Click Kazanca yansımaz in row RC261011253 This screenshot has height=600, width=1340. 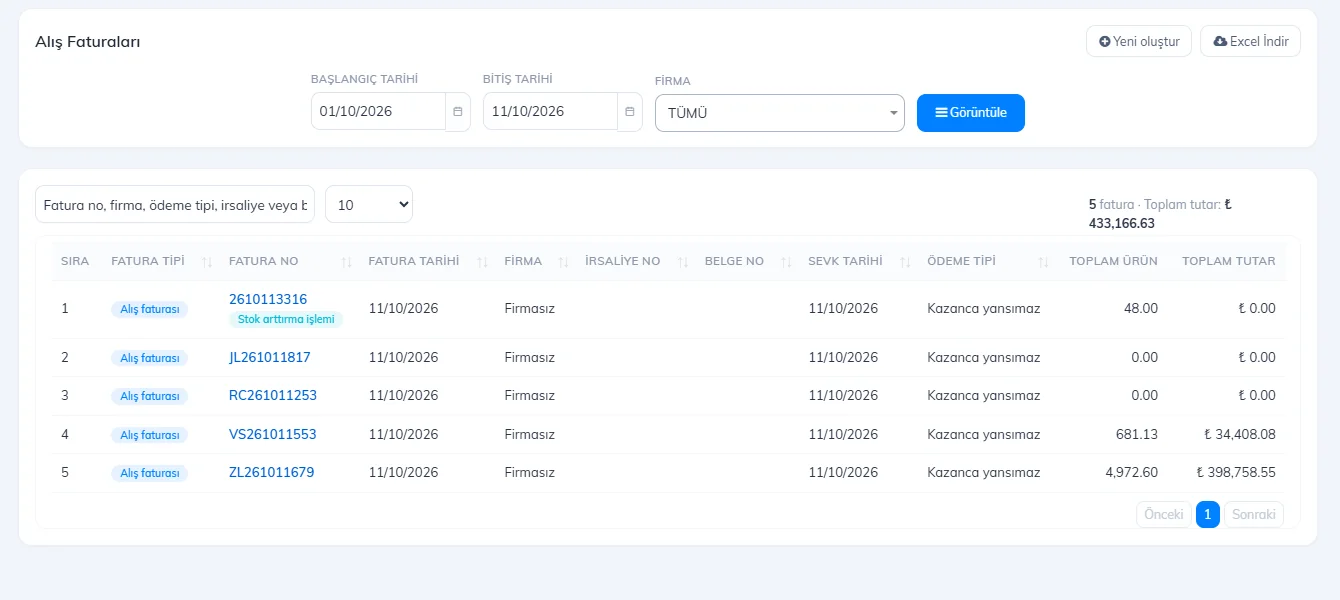point(984,395)
